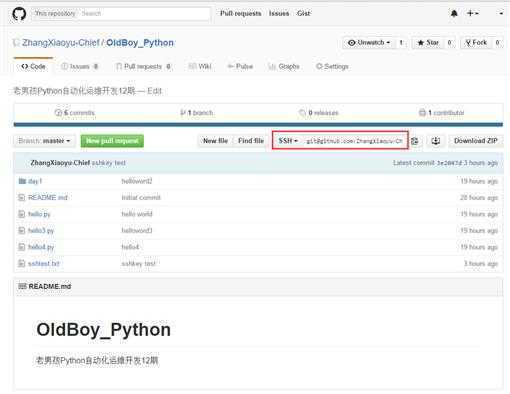510x394 pixels.
Task: Click the day1 folder icon
Action: [22, 181]
